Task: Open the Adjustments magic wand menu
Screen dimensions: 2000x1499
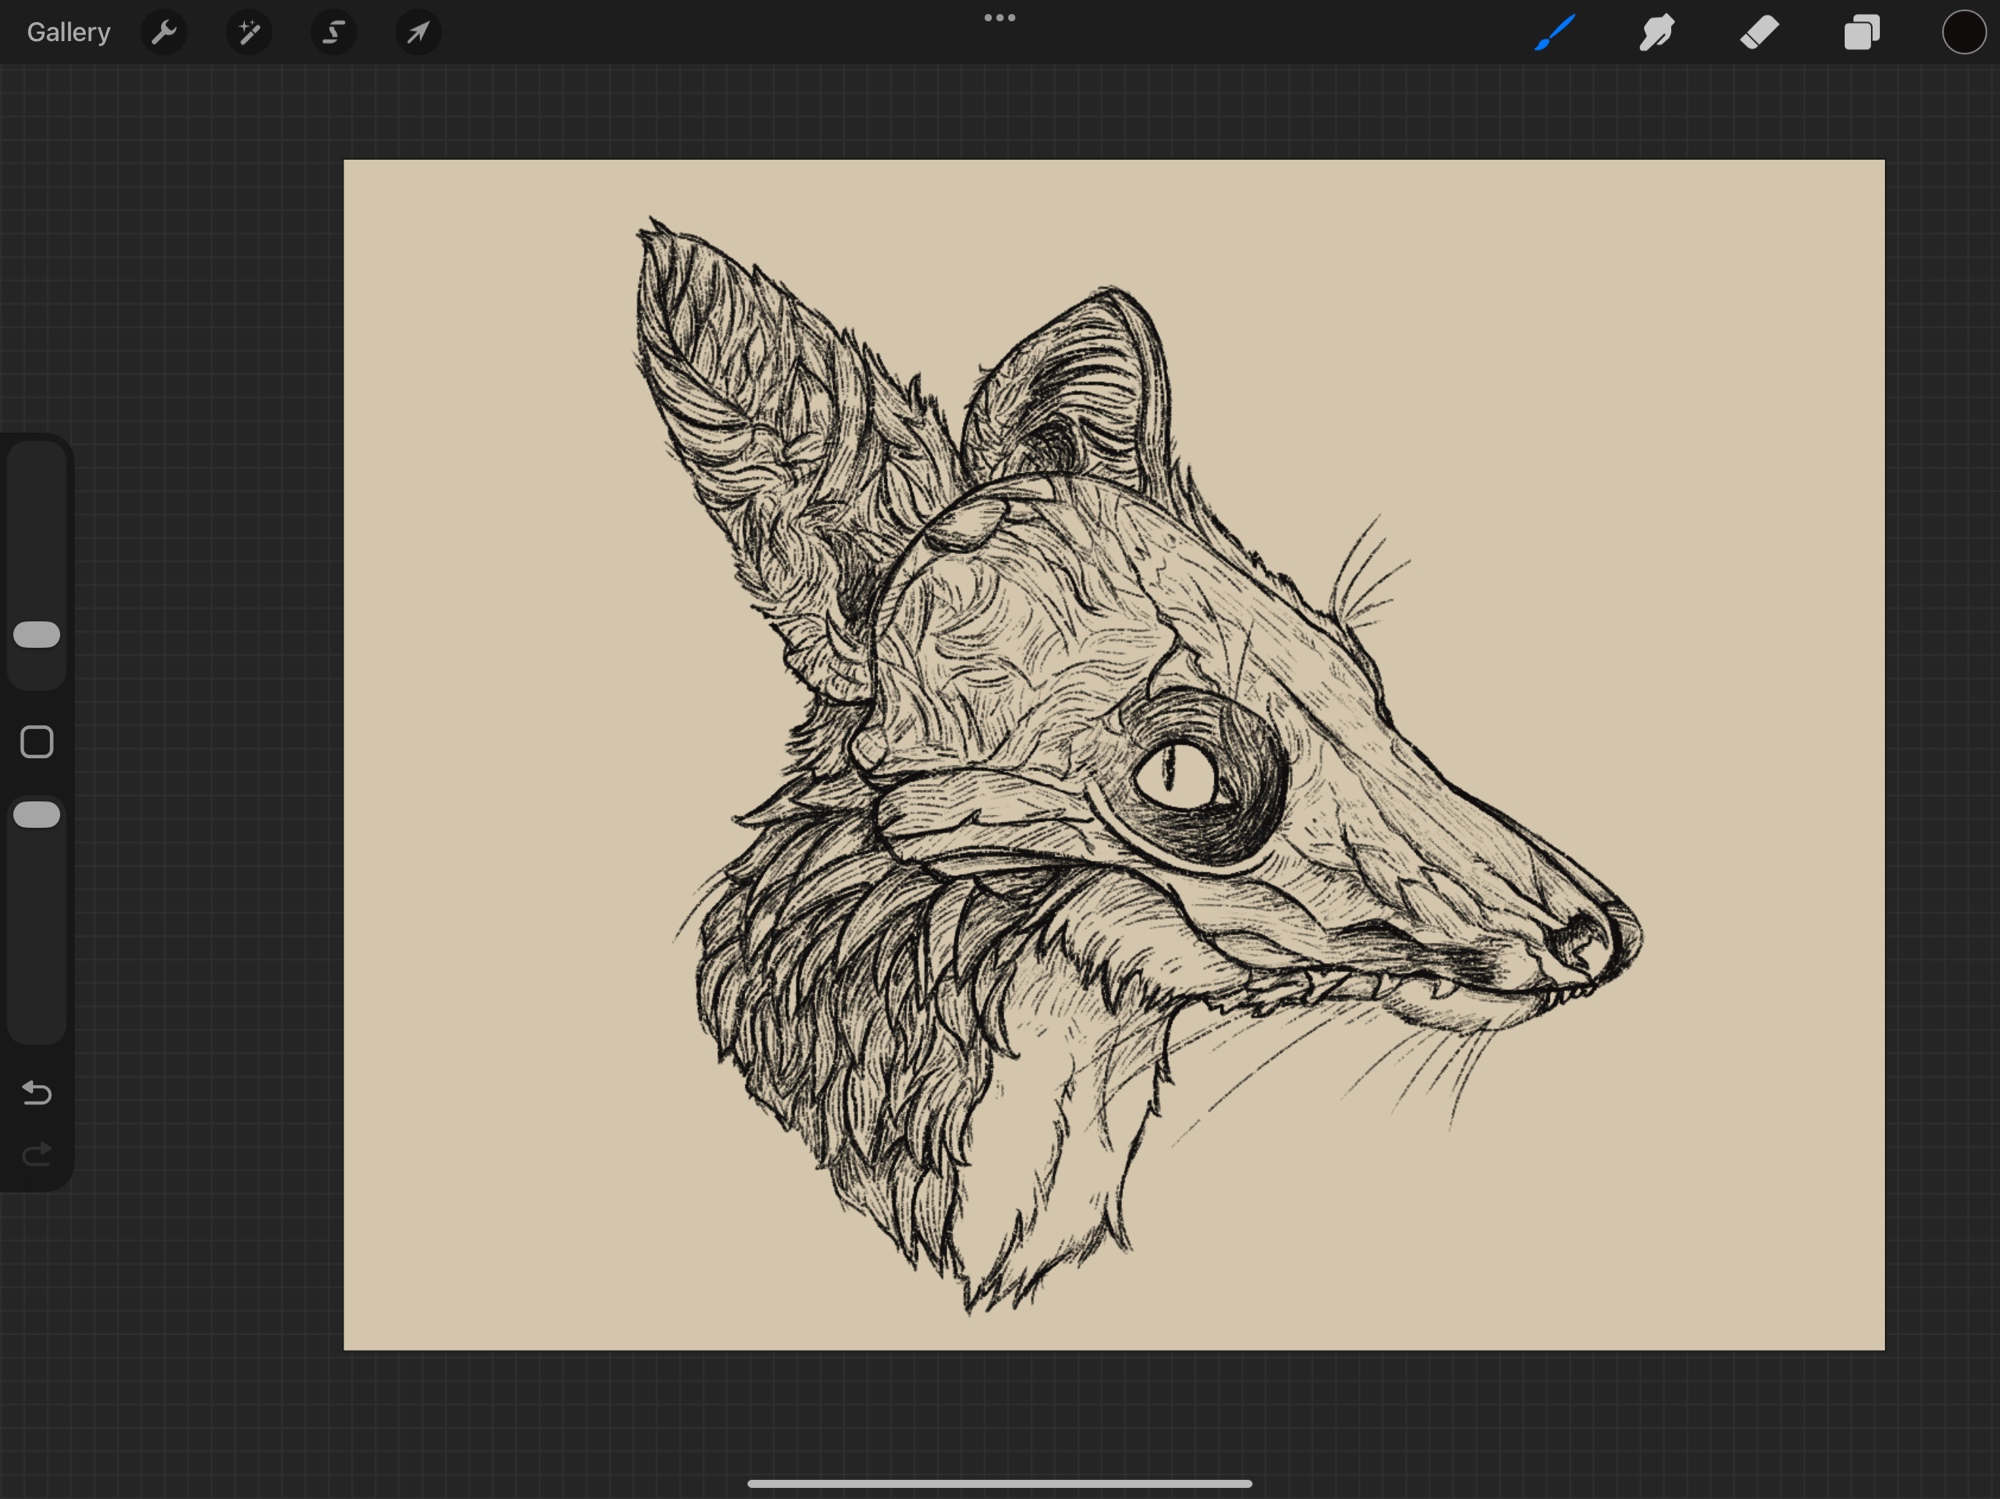Action: (248, 33)
